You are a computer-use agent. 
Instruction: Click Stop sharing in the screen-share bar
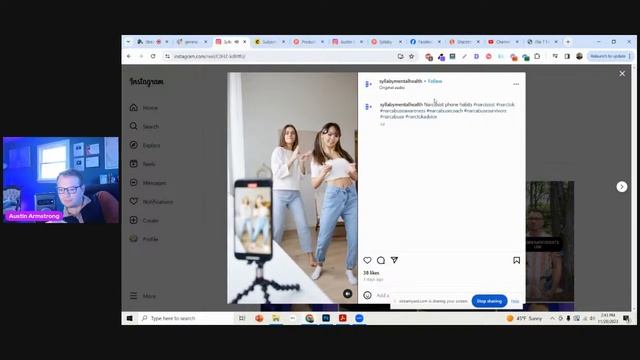(489, 301)
